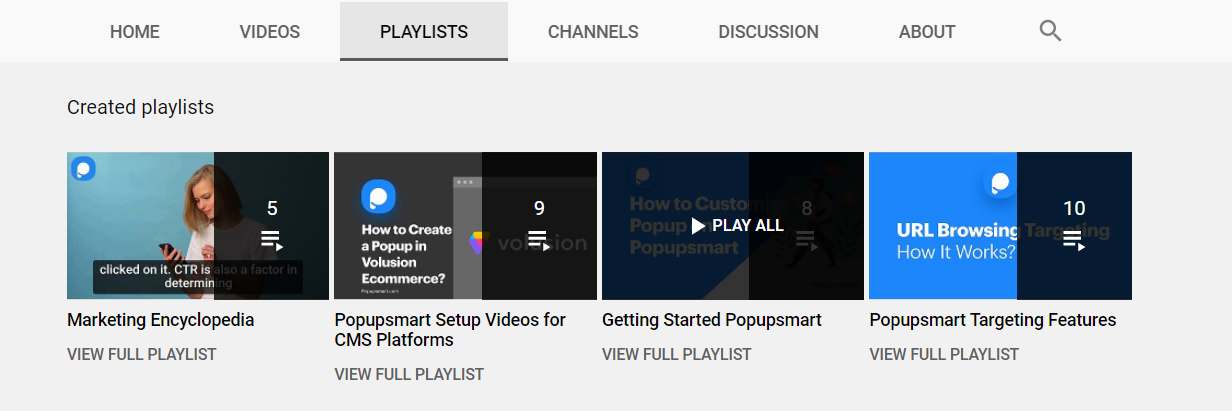The height and width of the screenshot is (411, 1232).
Task: Open the About tab
Action: click(x=927, y=32)
